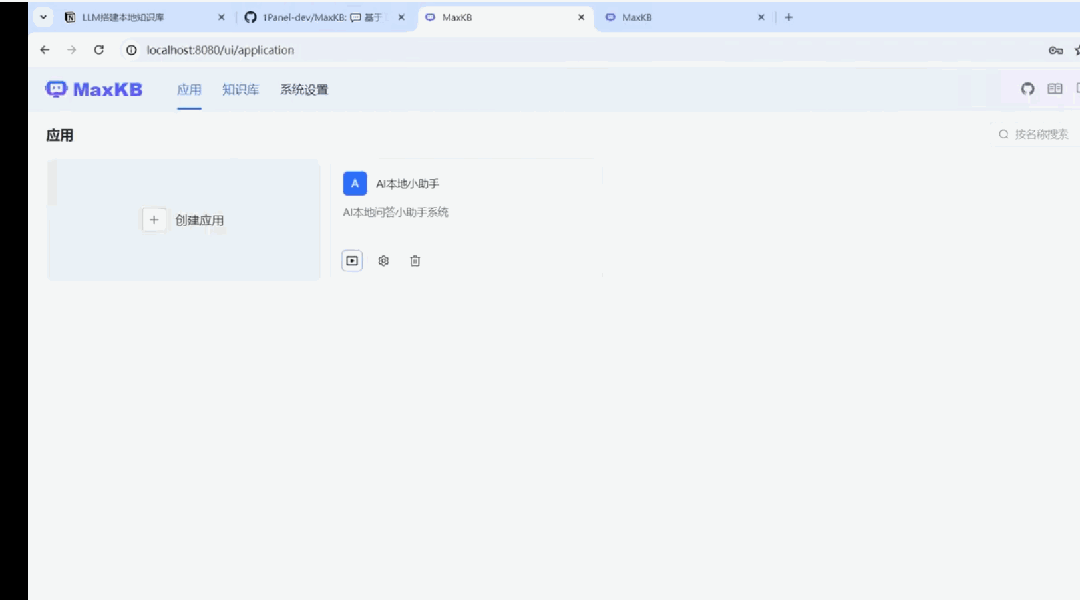Delete AI本地小助手 with trash icon

pos(415,260)
